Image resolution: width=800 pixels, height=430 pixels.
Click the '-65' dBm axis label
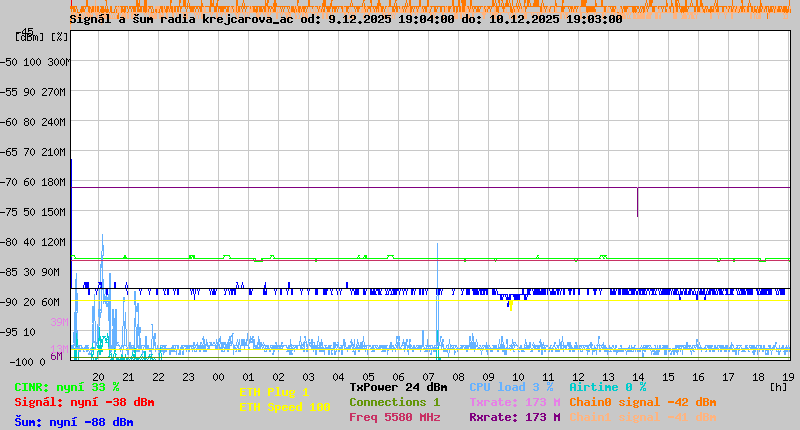pos(9,152)
